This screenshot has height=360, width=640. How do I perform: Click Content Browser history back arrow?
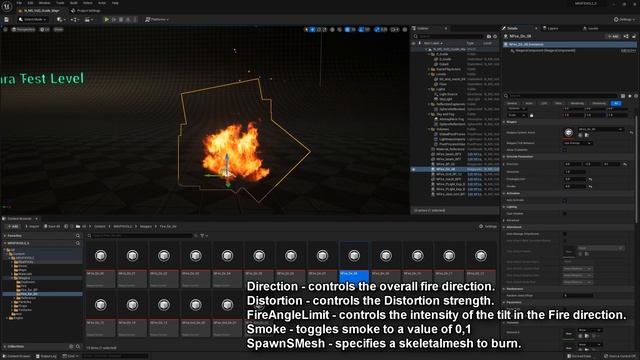[66, 226]
